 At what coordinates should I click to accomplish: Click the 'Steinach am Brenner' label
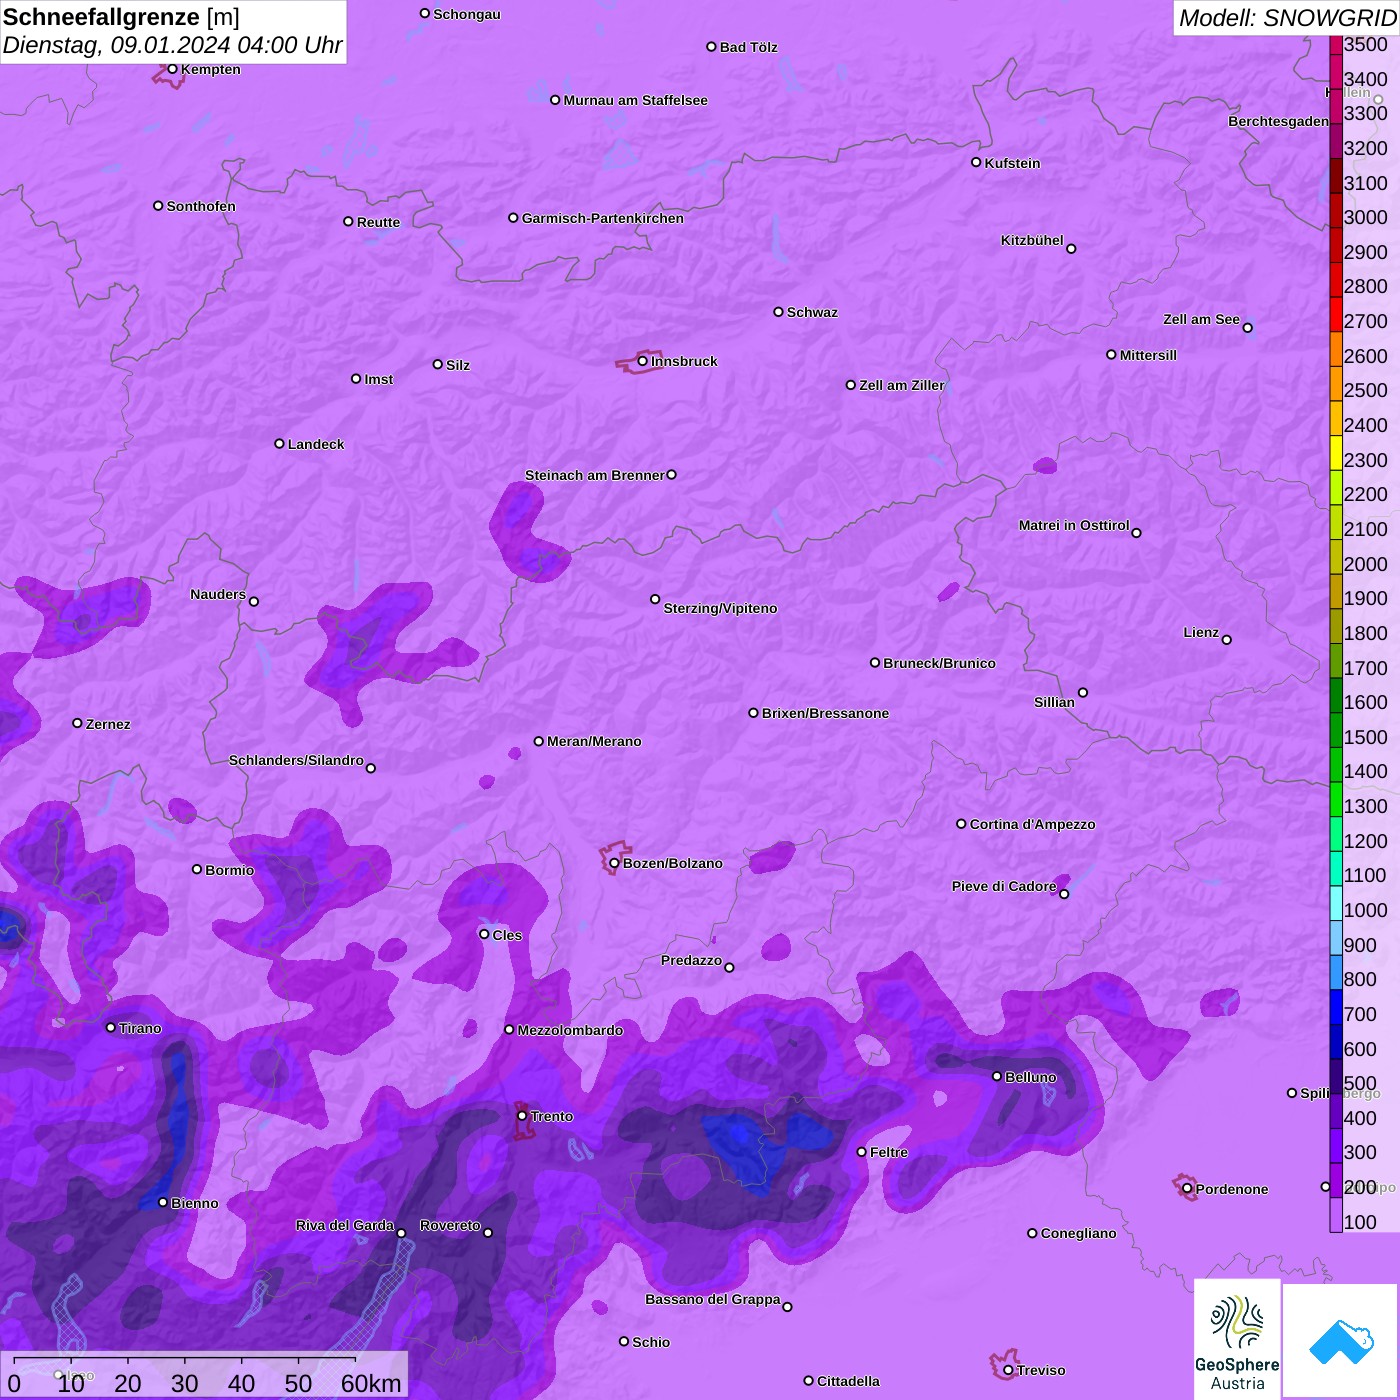(x=594, y=475)
